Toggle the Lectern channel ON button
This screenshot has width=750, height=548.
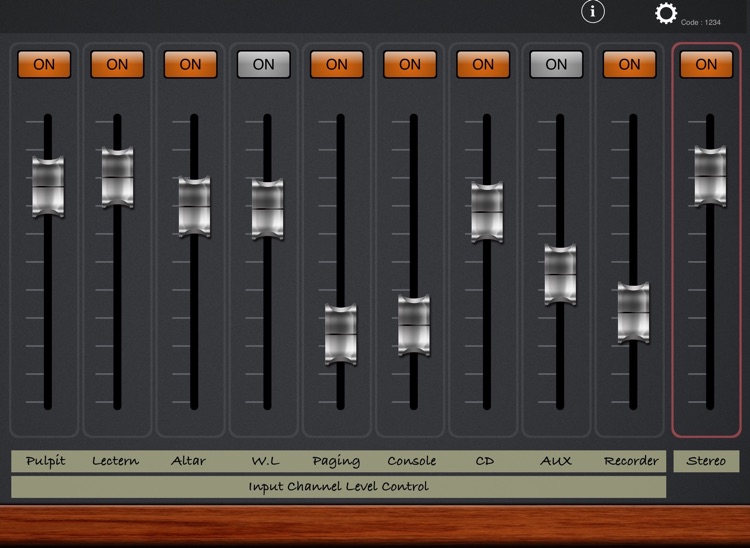coord(117,65)
